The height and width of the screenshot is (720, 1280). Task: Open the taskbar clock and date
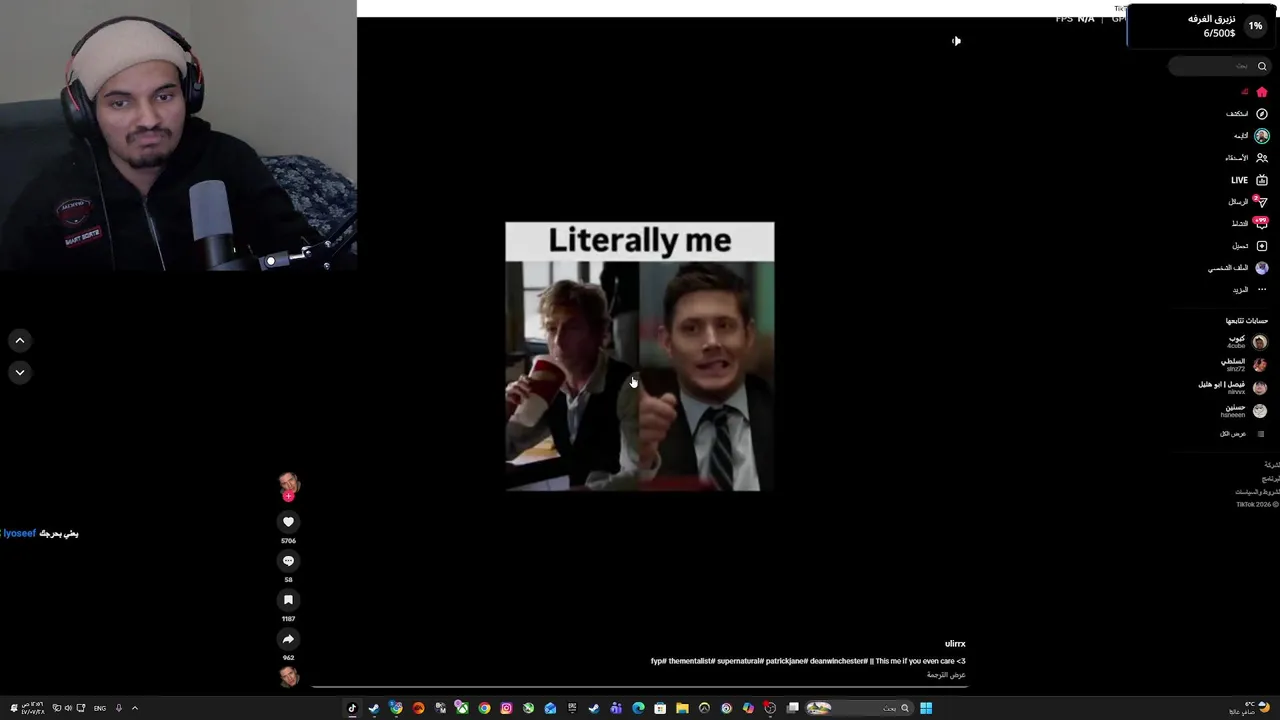click(32, 708)
